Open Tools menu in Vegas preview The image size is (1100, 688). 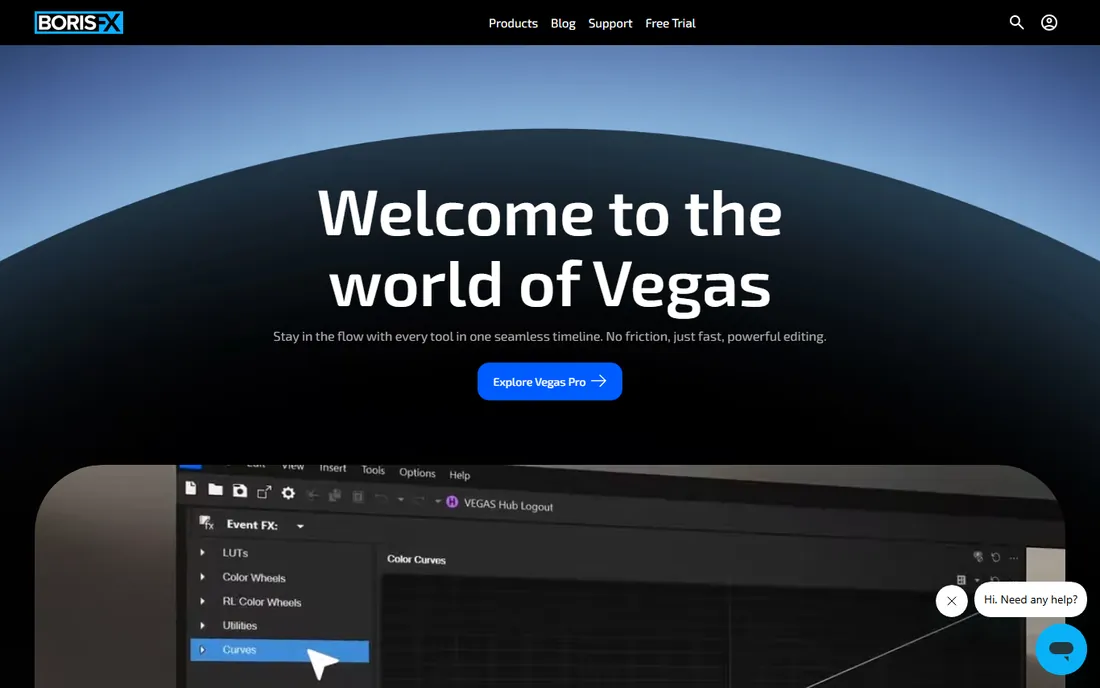point(373,470)
